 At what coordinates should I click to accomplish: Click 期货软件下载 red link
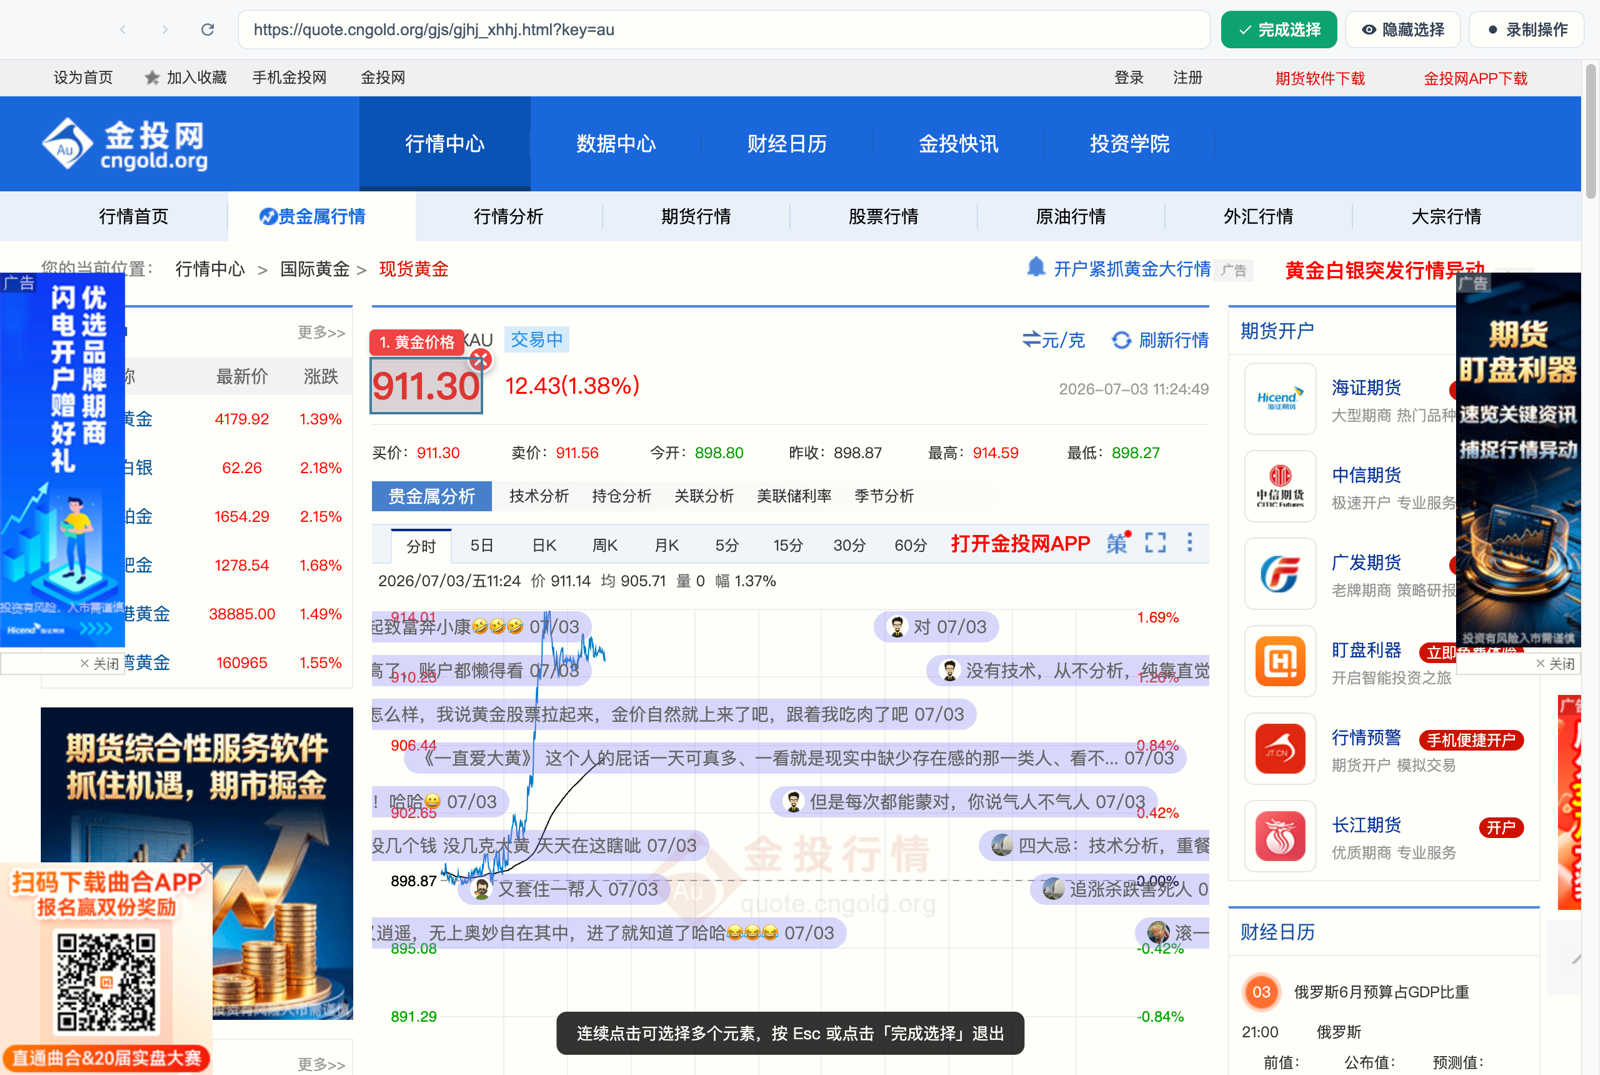(x=1320, y=78)
